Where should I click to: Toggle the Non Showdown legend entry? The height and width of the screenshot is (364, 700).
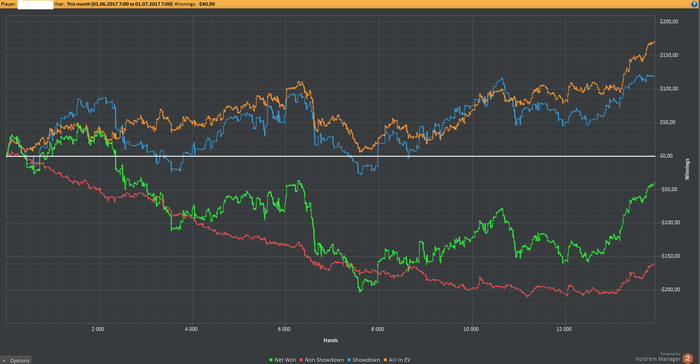321,360
